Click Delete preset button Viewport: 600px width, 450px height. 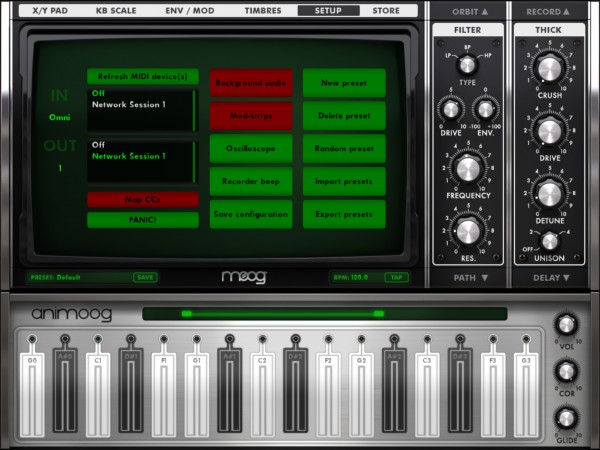[344, 116]
